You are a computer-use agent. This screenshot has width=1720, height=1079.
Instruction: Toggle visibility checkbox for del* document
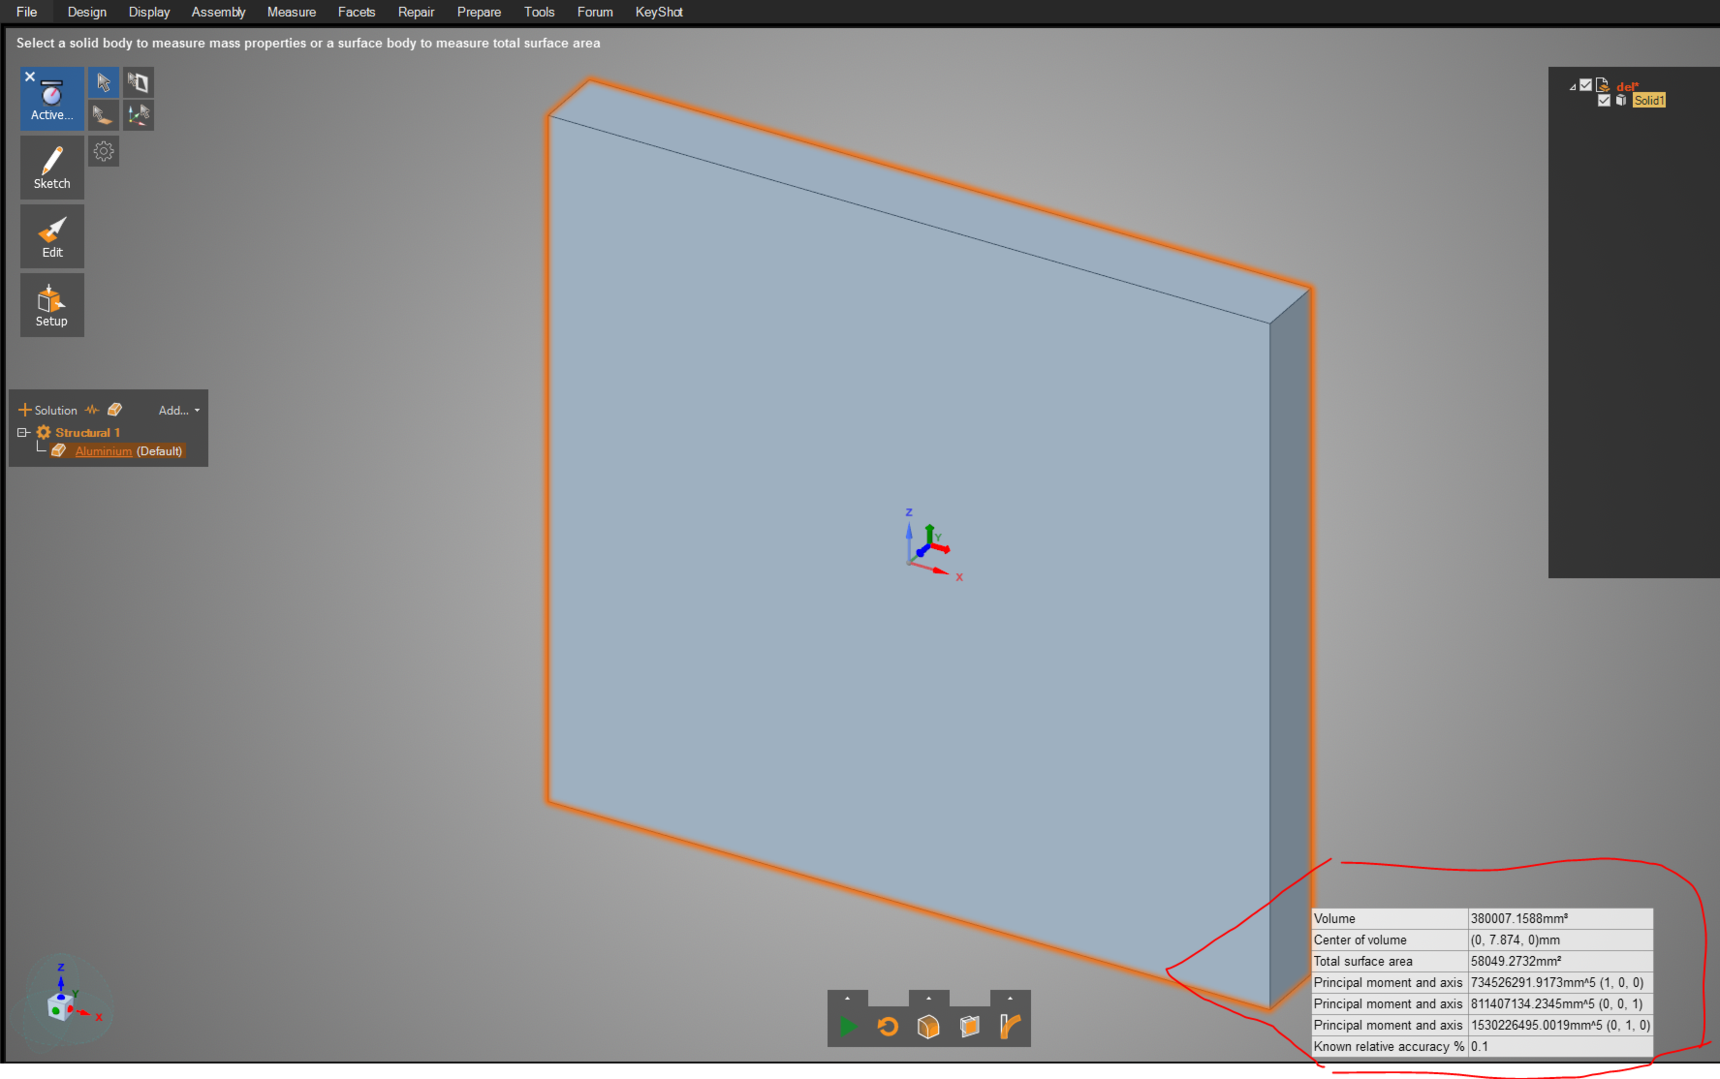coord(1586,85)
